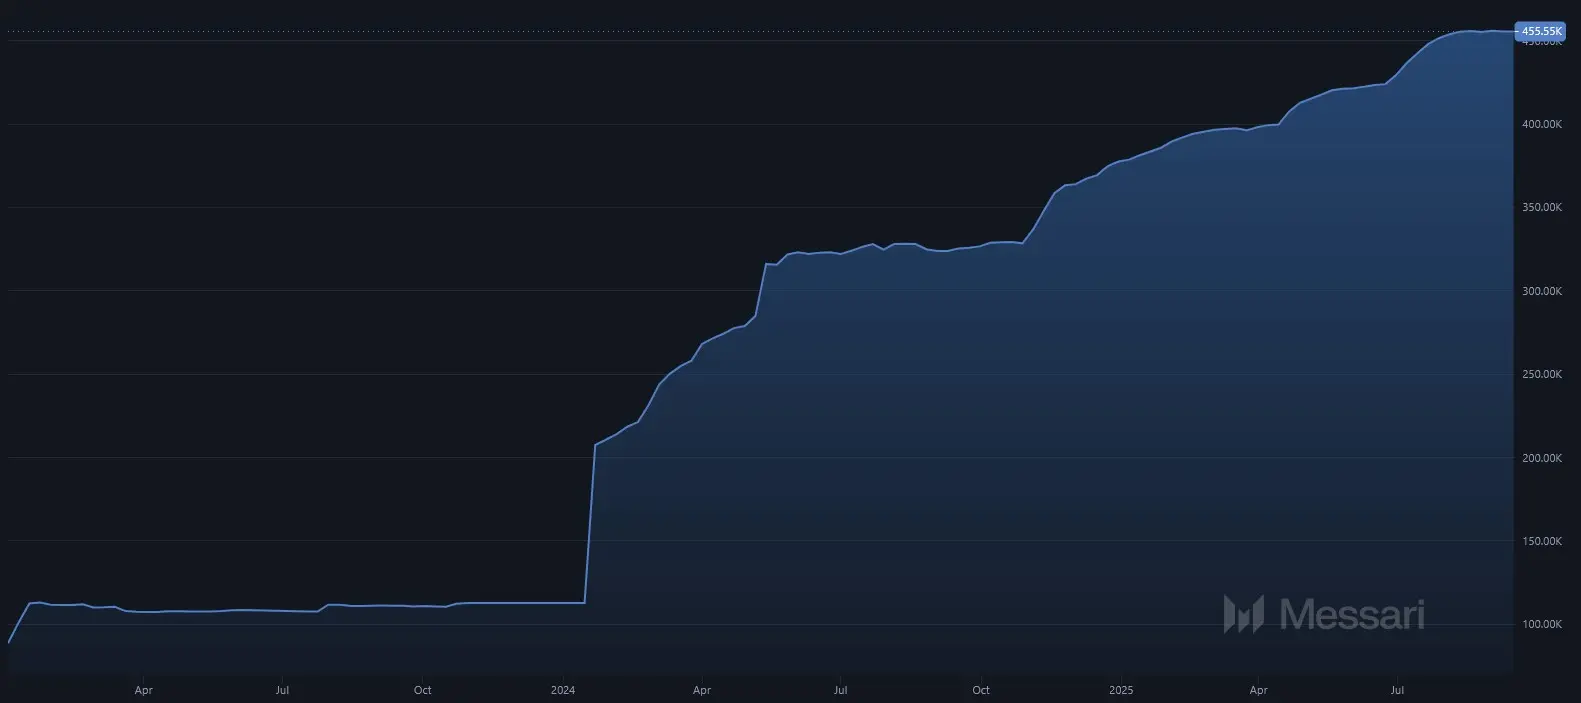Image resolution: width=1581 pixels, height=703 pixels.
Task: Click the 200.00K y-axis label
Action: coord(1541,458)
